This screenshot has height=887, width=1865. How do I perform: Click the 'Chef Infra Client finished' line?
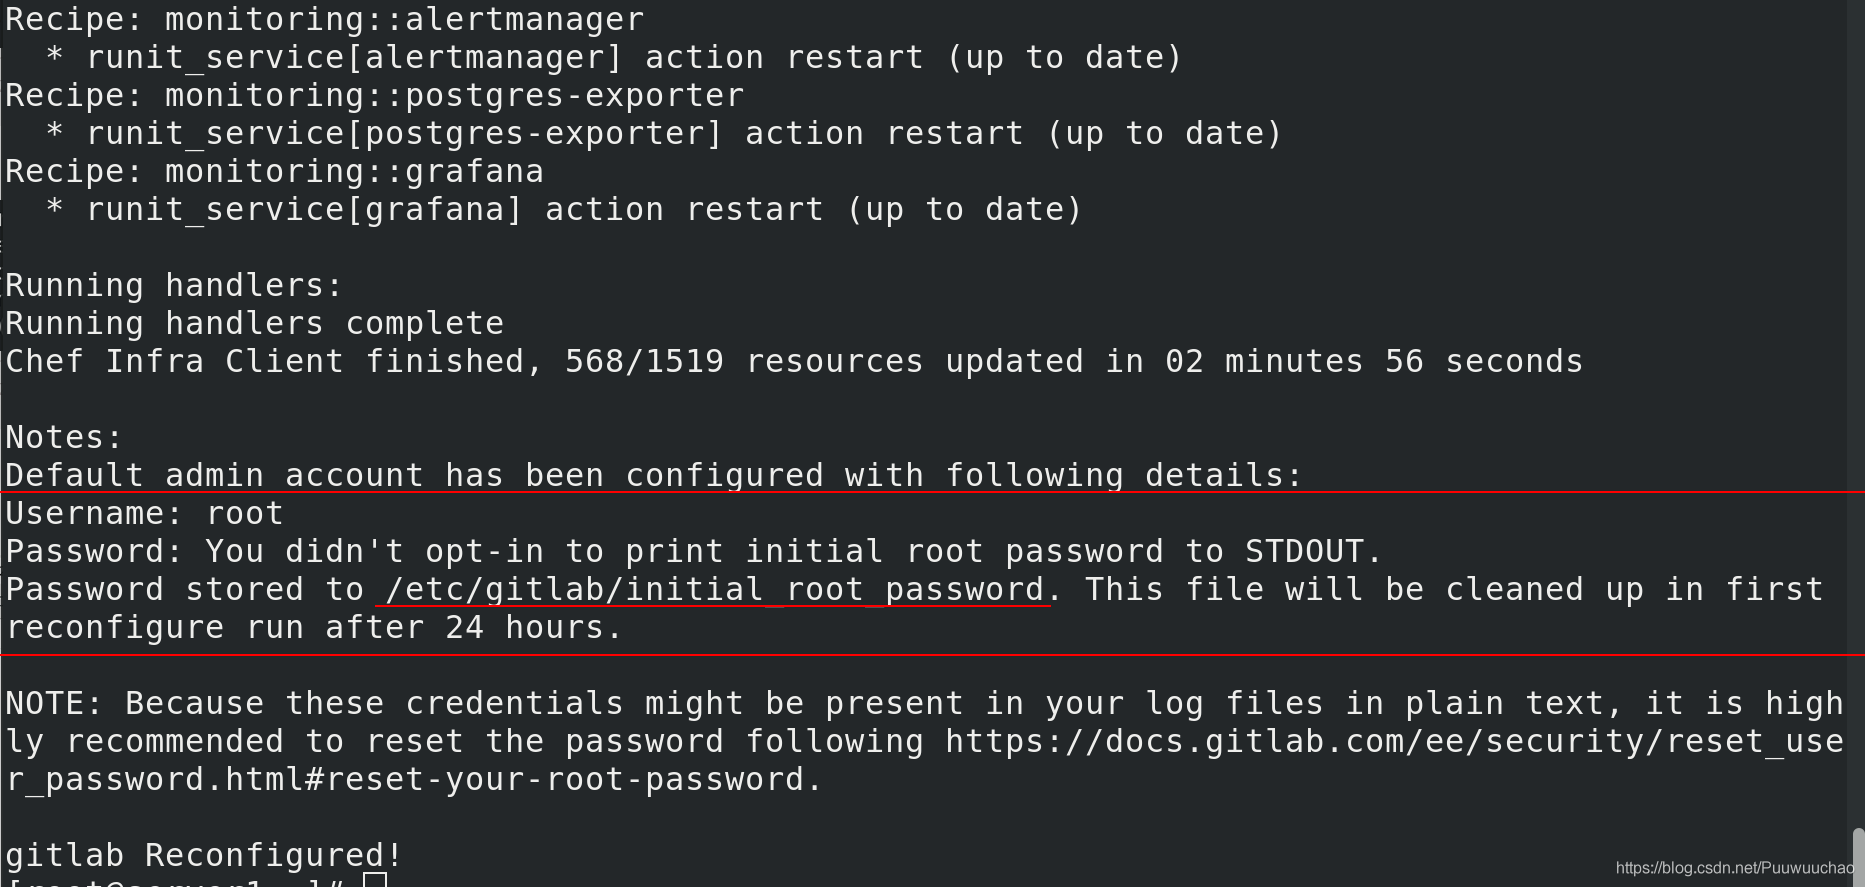[x=794, y=362]
